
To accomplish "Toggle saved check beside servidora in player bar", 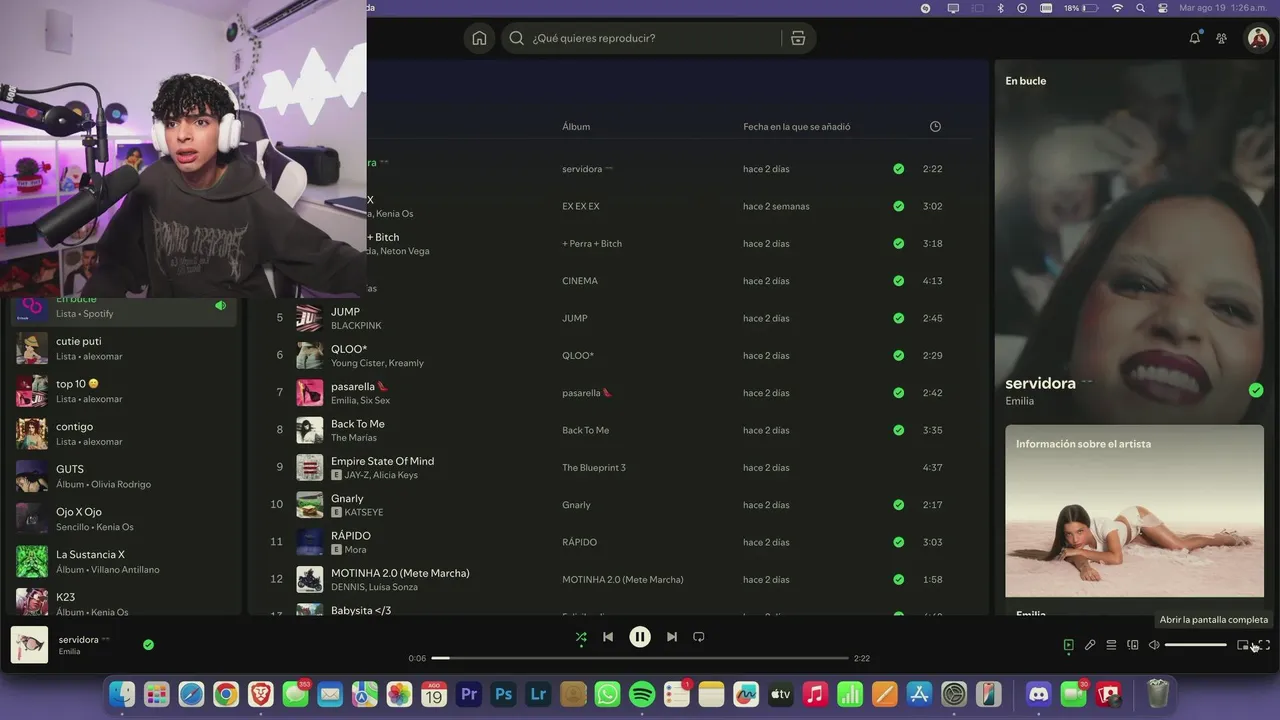I will click(x=148, y=645).
